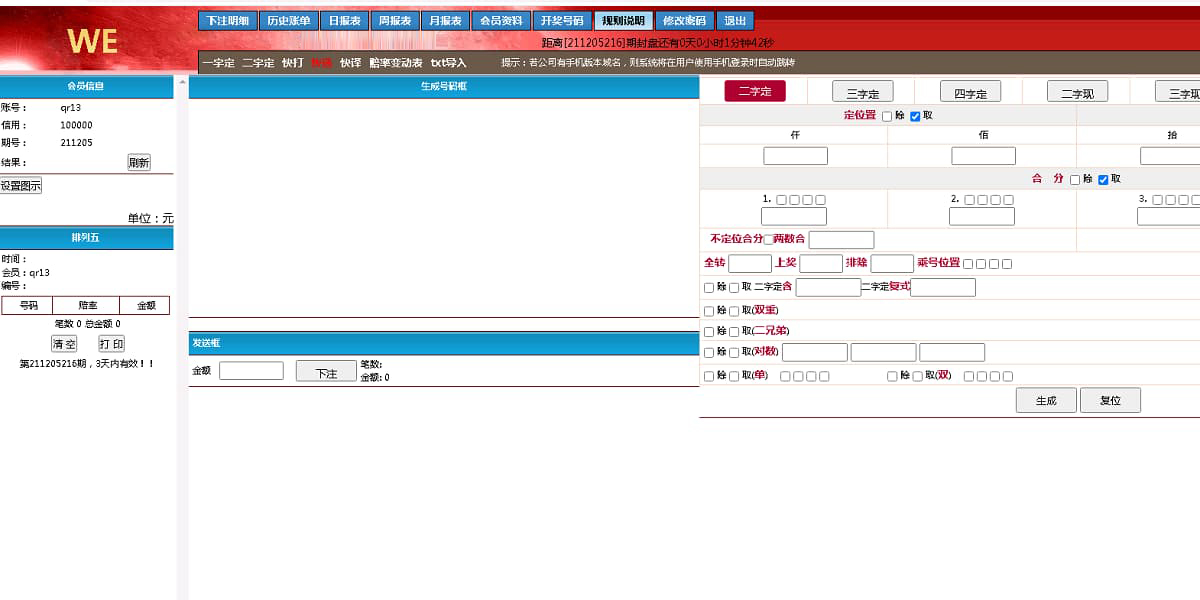Click the 打印 print button
Image resolution: width=1200 pixels, height=600 pixels.
tap(111, 344)
